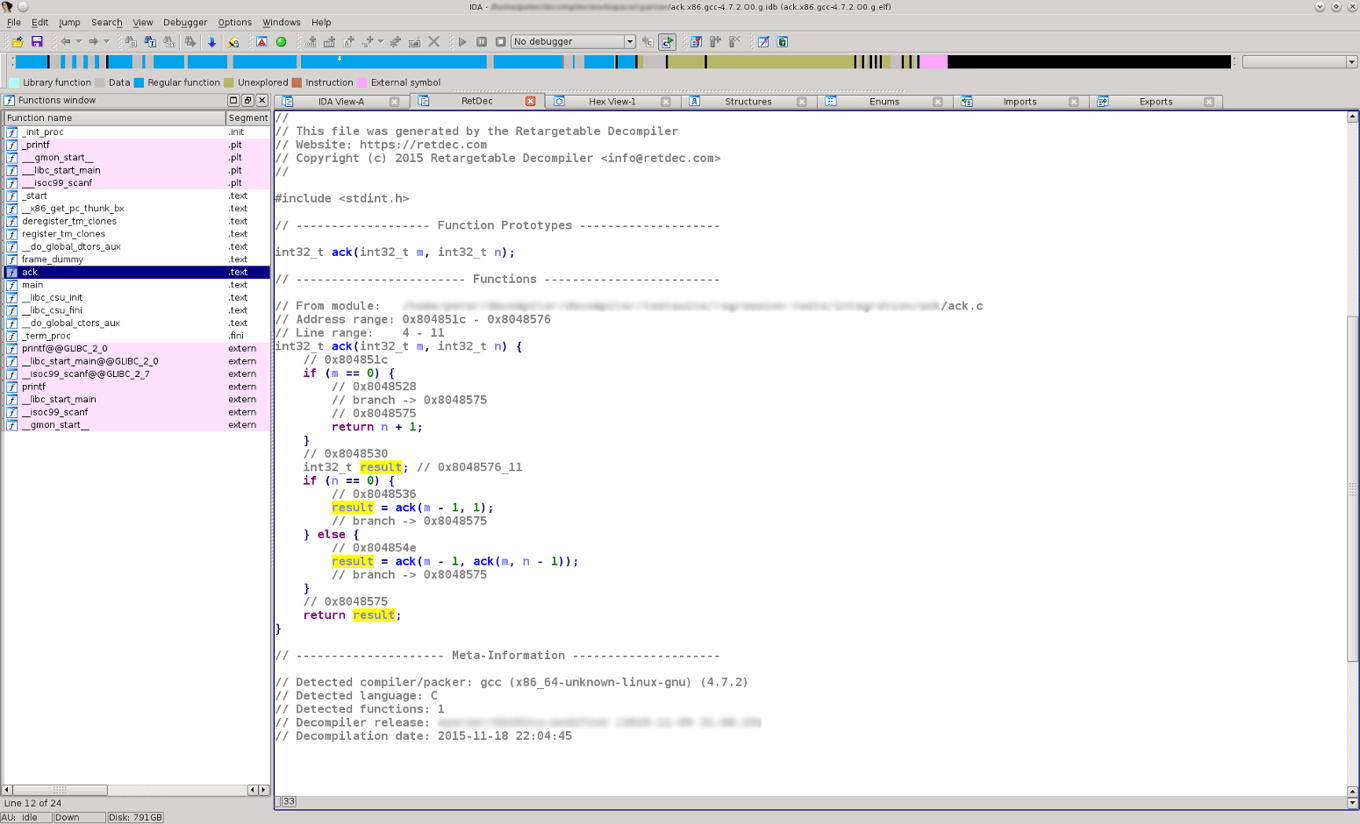Select the ack function in the Functions window
Image resolution: width=1360 pixels, height=824 pixels.
29,271
